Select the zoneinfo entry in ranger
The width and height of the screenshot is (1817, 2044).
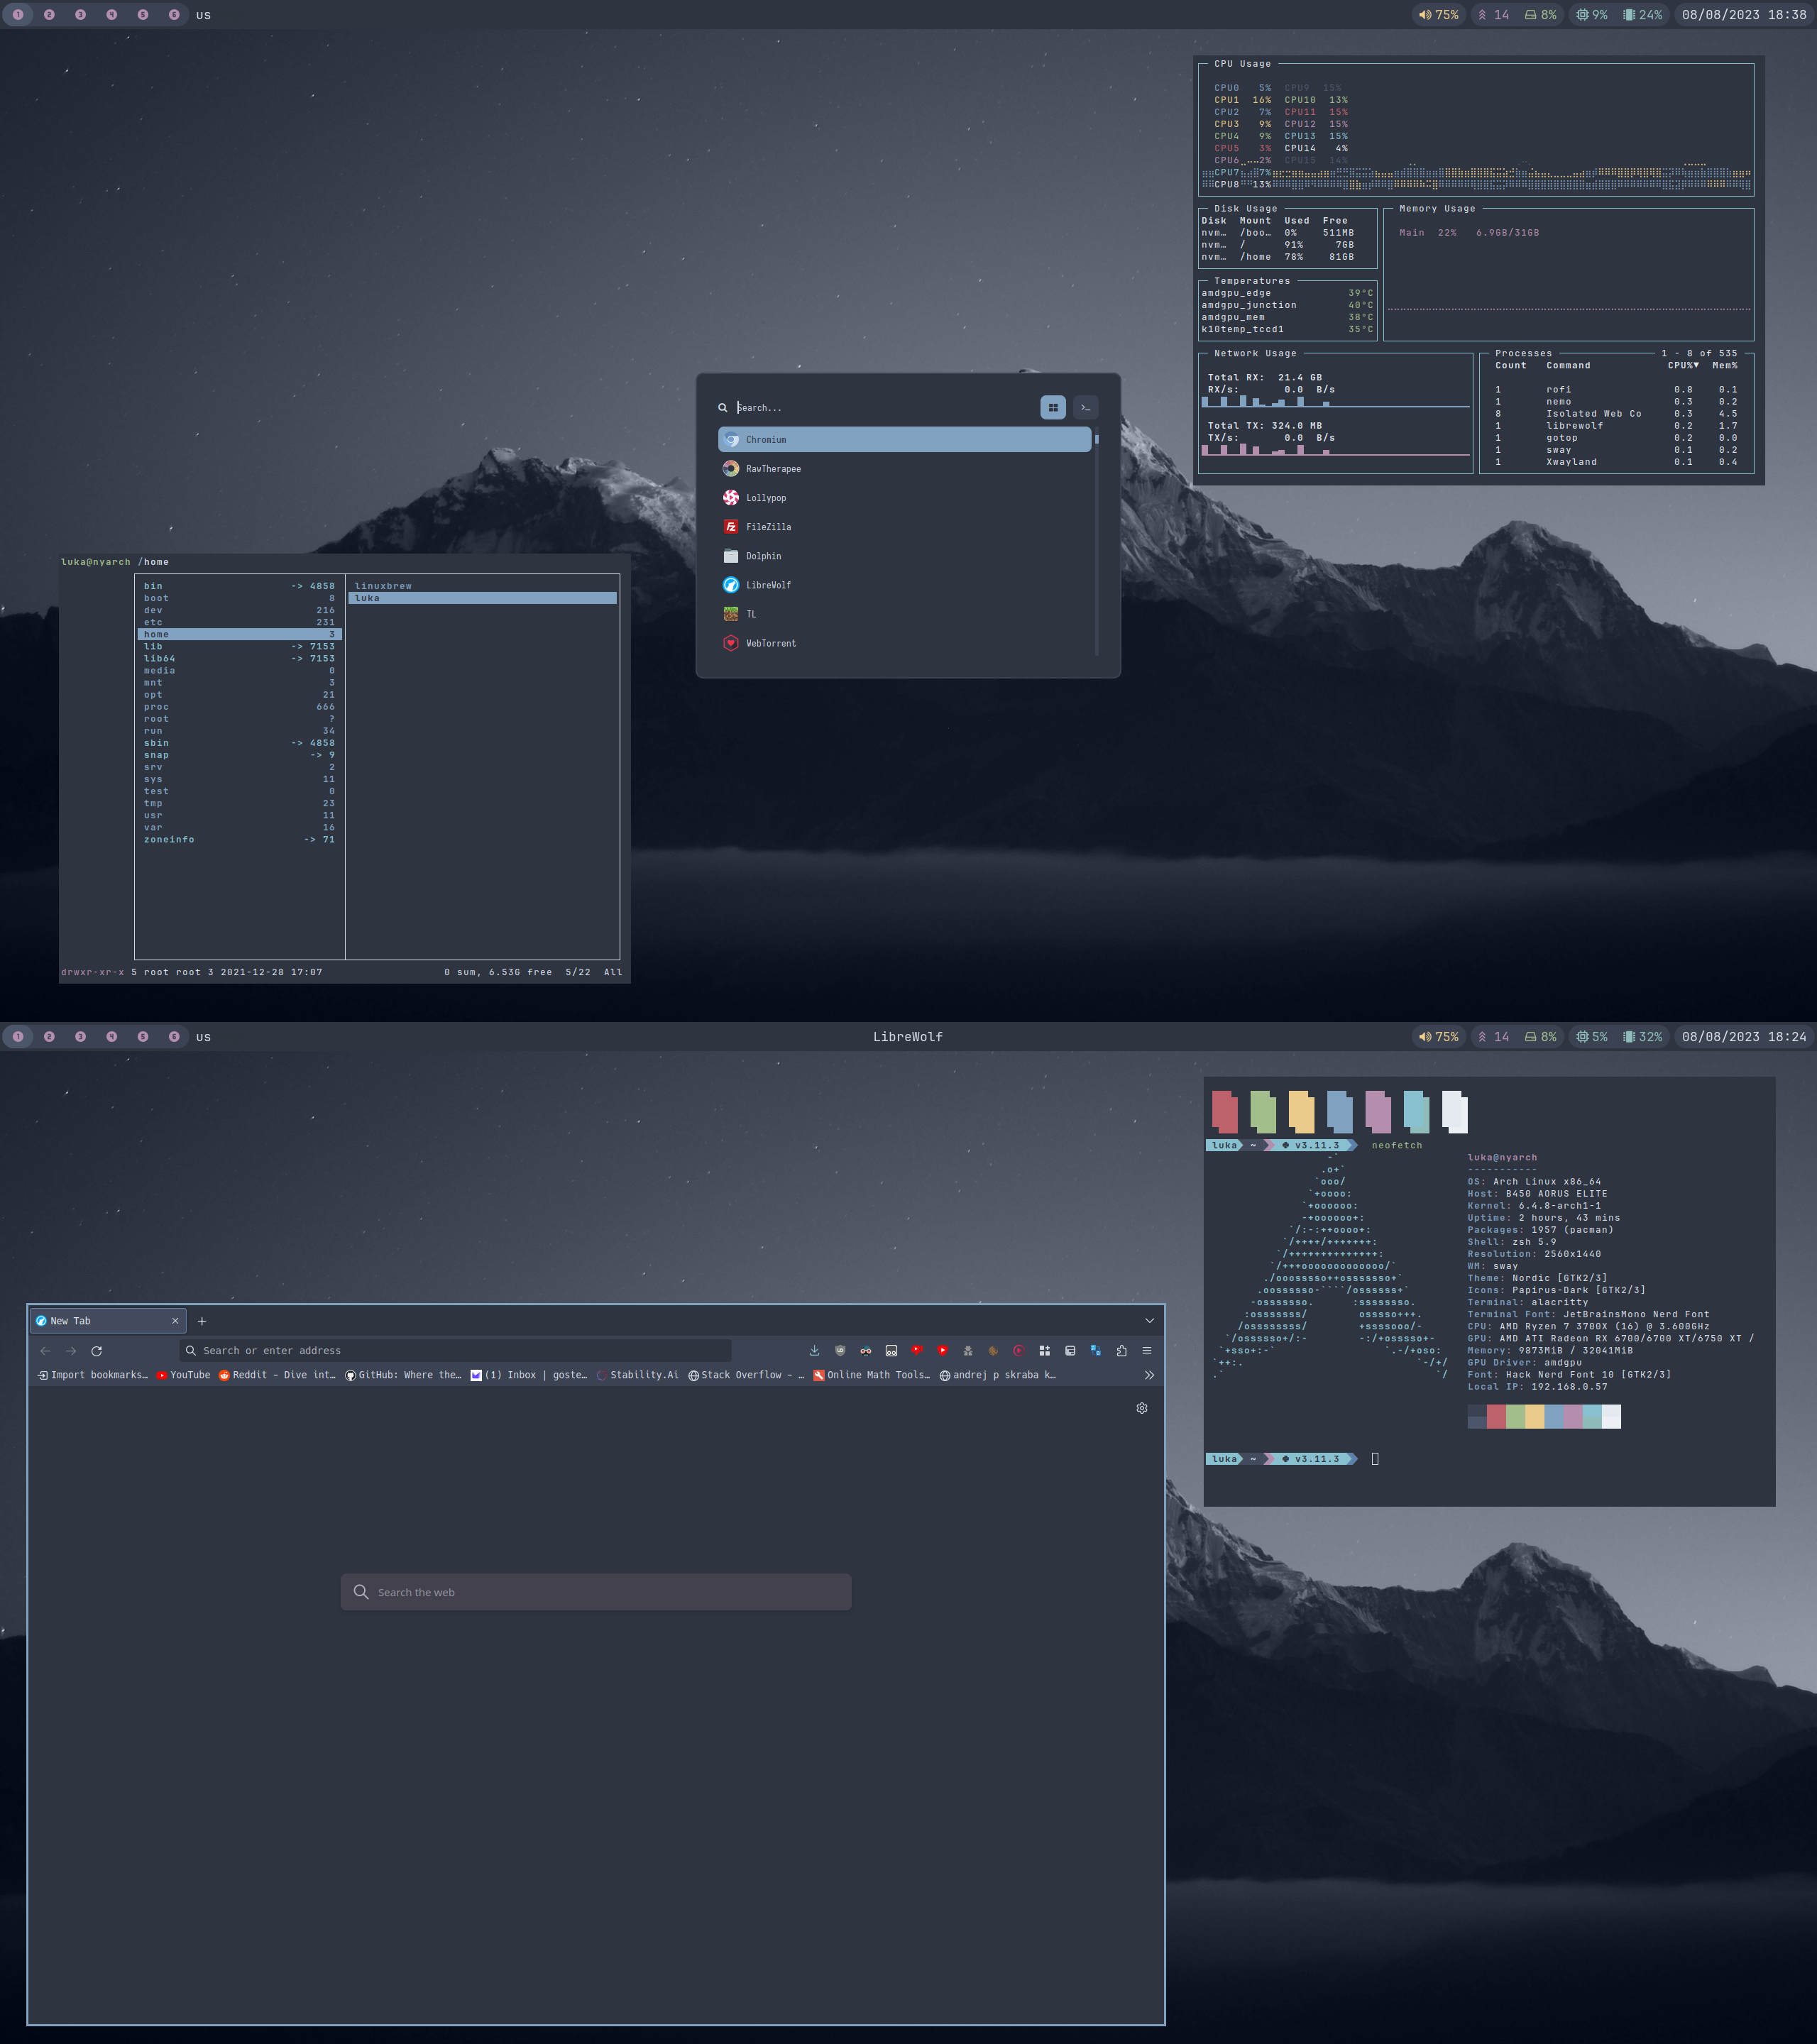pos(240,839)
